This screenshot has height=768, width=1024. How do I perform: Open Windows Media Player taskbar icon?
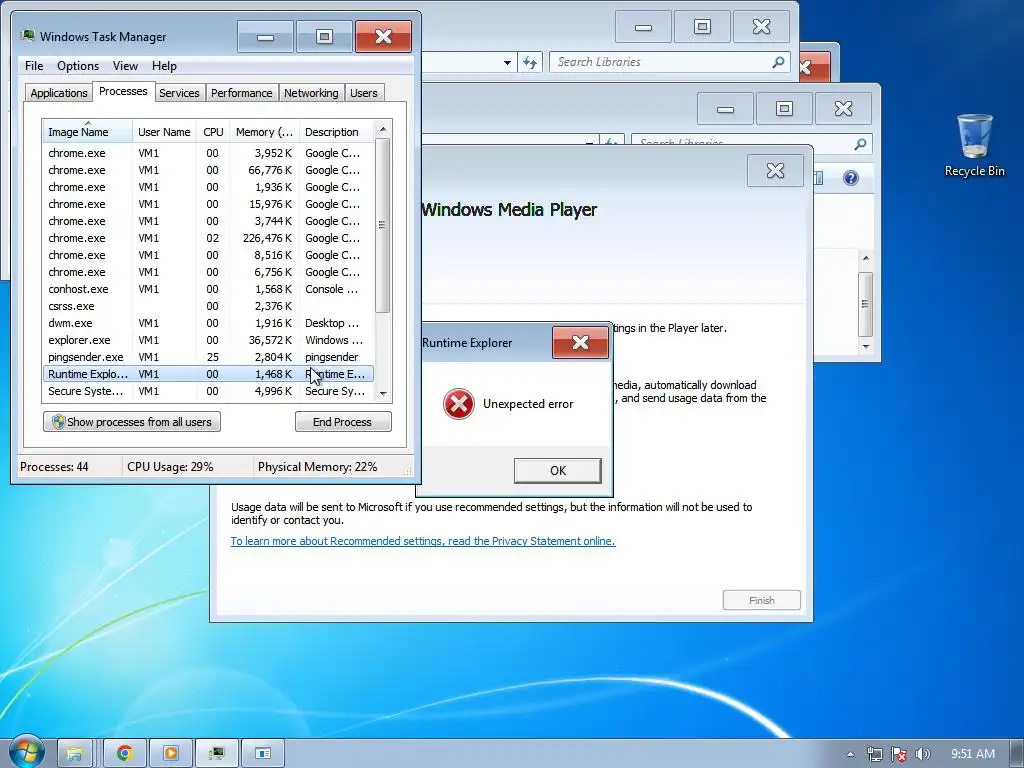170,753
